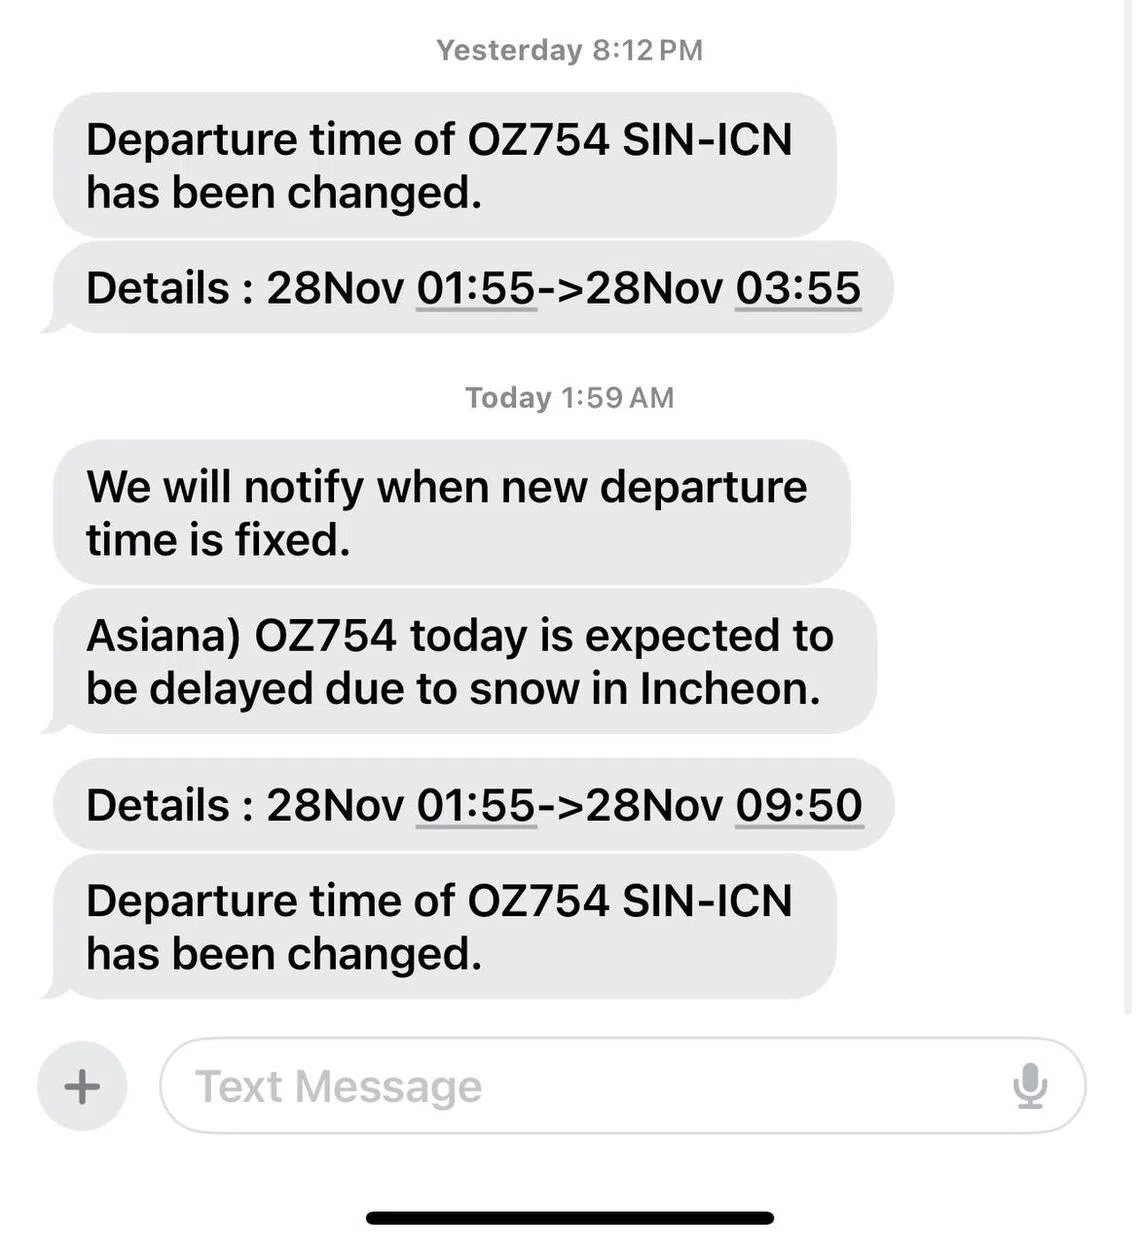The image size is (1140, 1246).
Task: Tap the microphone dictation icon
Action: tap(1030, 1086)
